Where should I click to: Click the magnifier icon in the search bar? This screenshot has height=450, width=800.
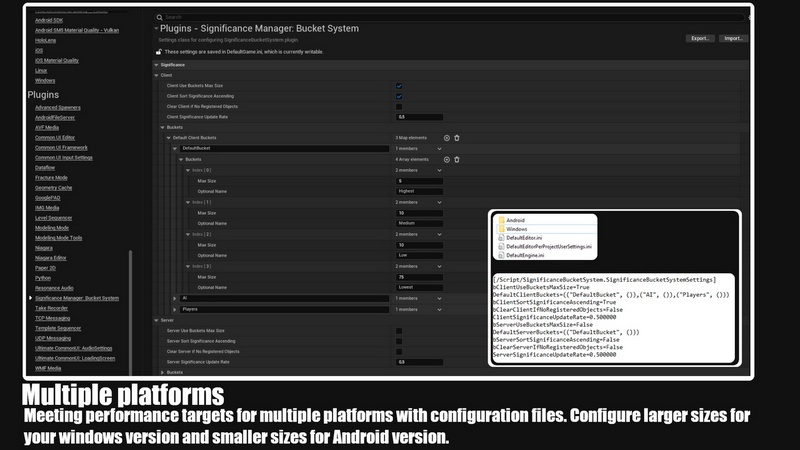tap(160, 18)
